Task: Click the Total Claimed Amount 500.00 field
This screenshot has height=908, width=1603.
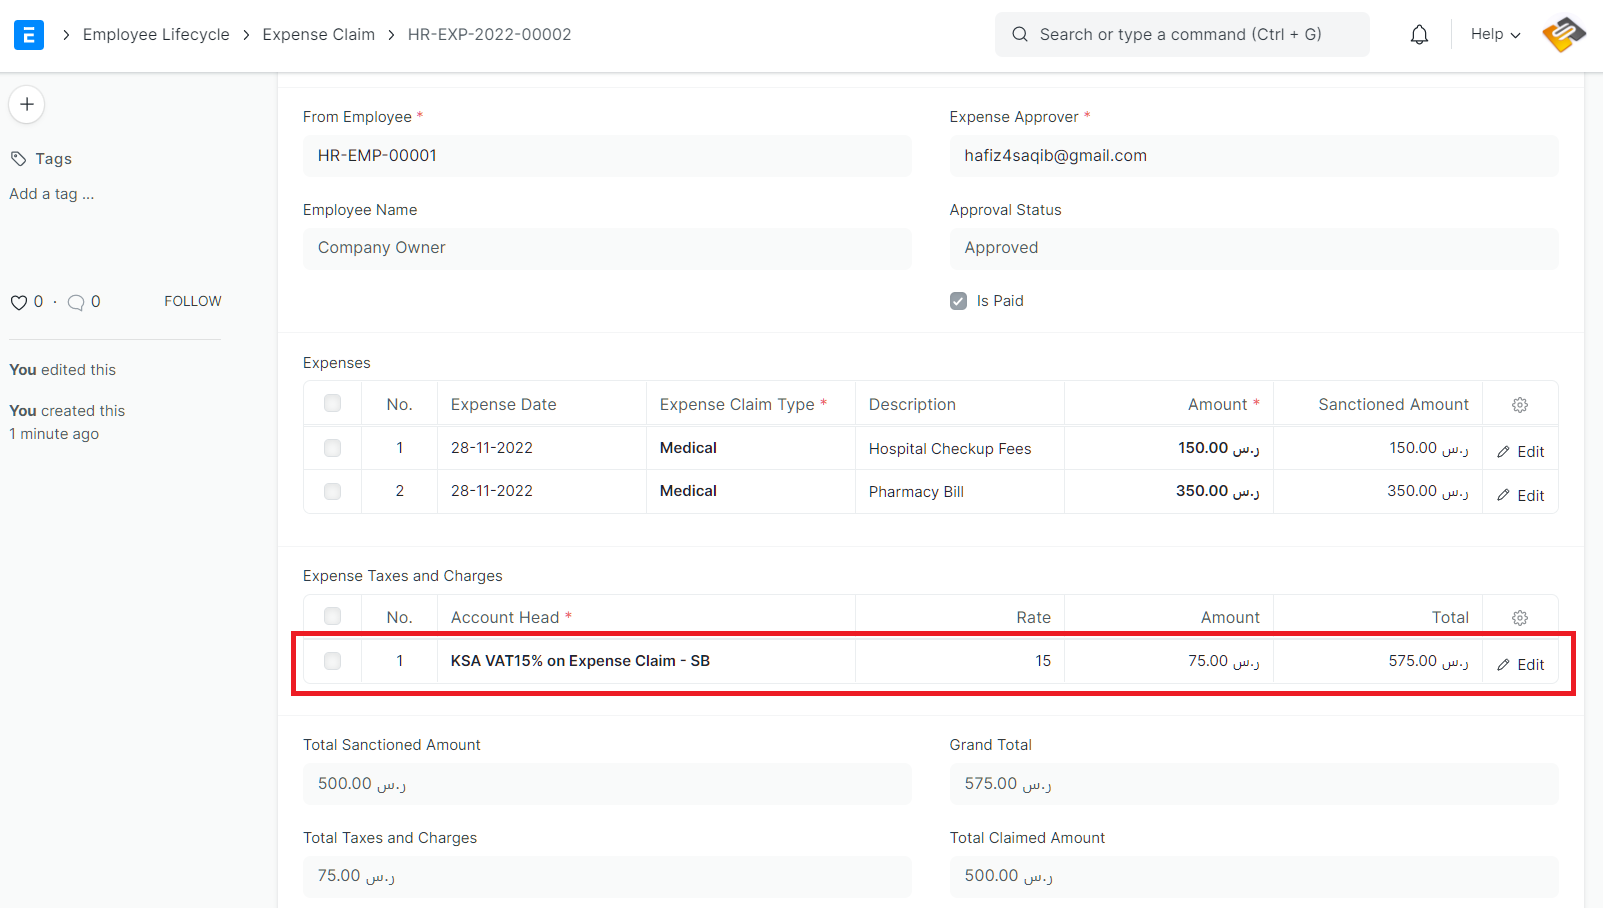Action: click(x=1254, y=876)
